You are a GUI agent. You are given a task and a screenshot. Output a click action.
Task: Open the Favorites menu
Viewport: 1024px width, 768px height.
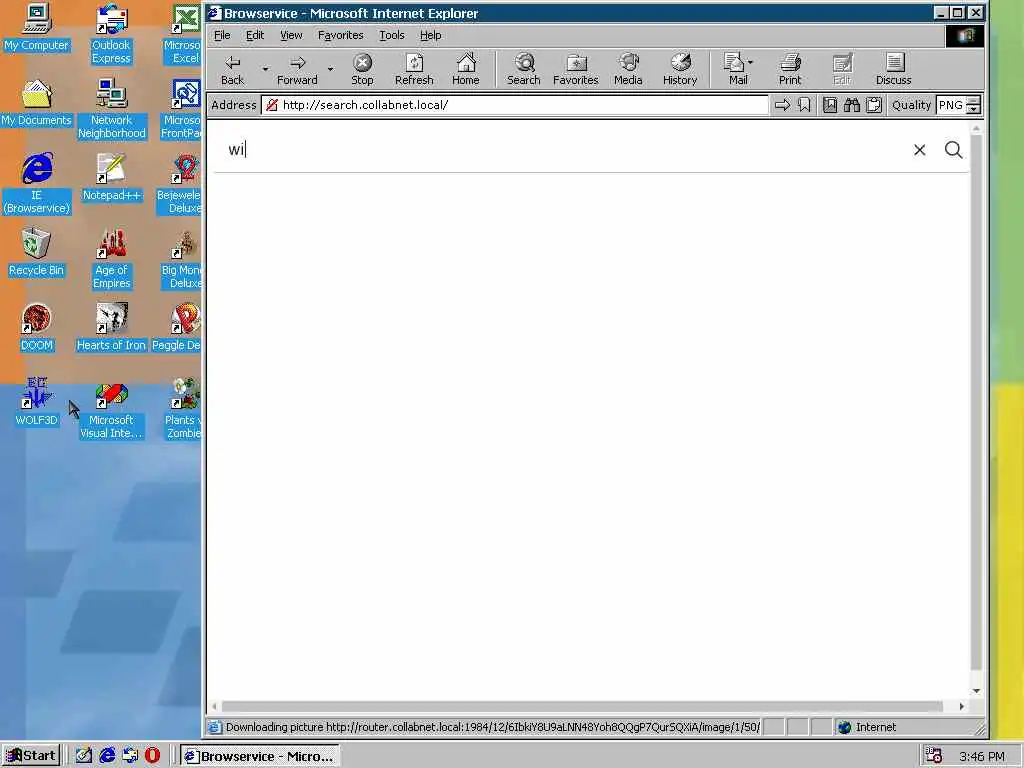(x=340, y=35)
